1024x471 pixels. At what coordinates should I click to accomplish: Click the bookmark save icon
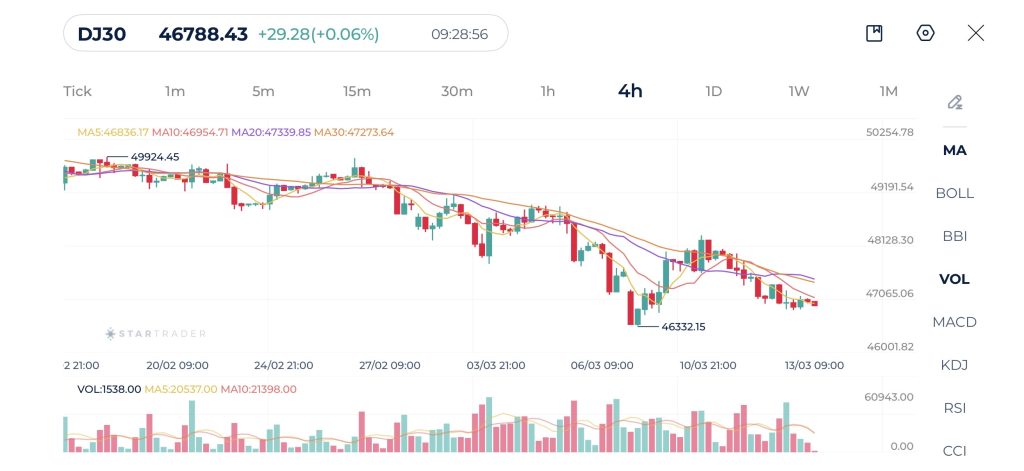pos(874,34)
